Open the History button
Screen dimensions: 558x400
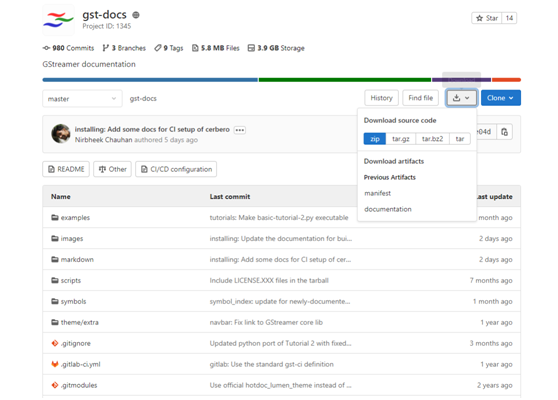coord(381,98)
